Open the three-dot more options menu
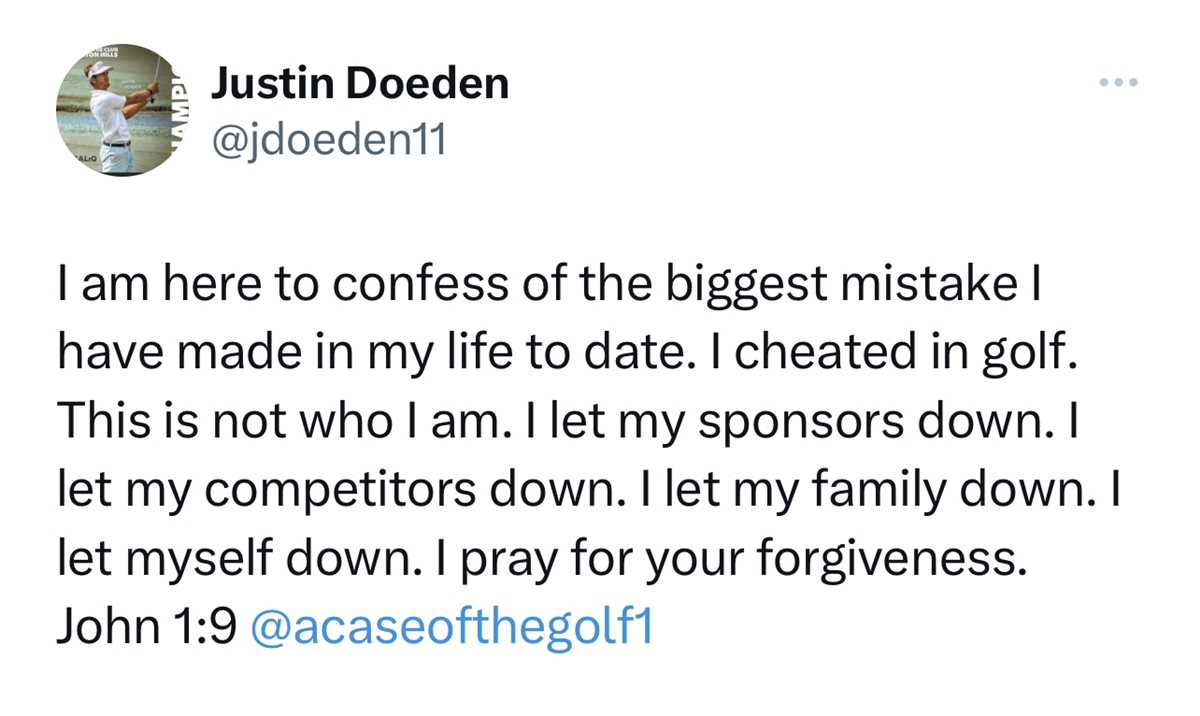This screenshot has width=1200, height=716. tap(1117, 82)
